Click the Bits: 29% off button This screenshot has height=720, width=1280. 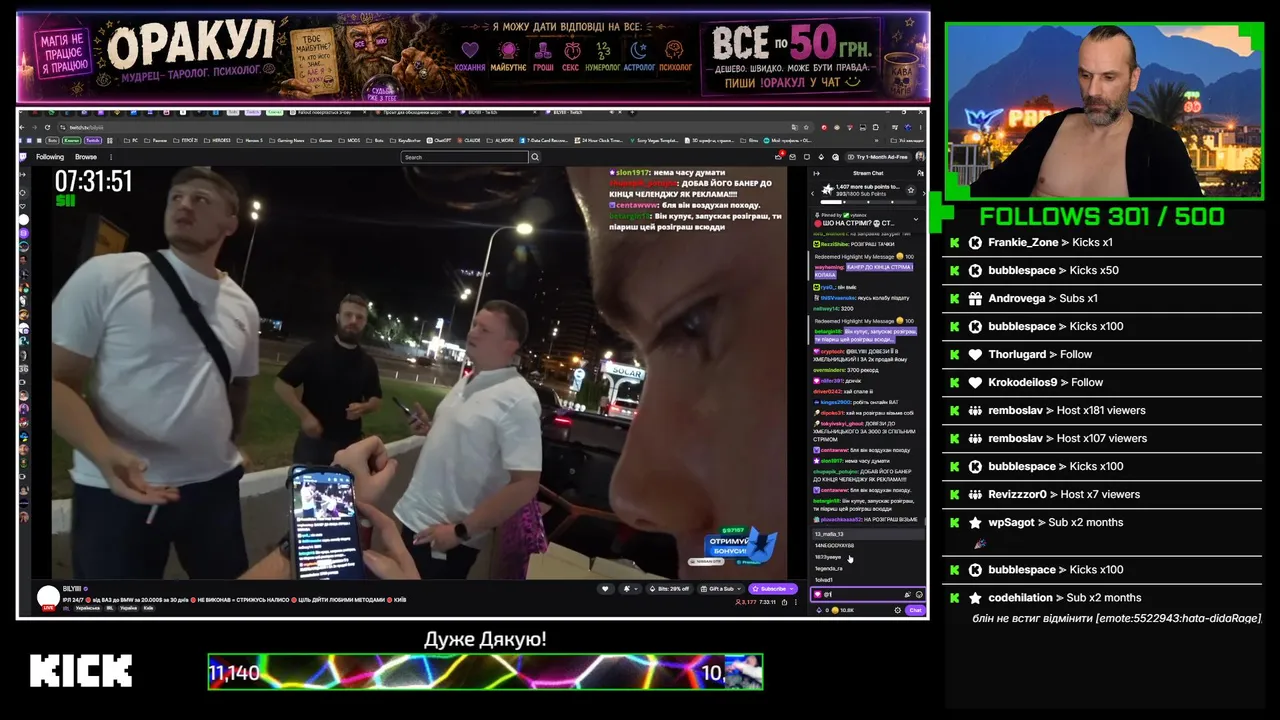point(669,589)
